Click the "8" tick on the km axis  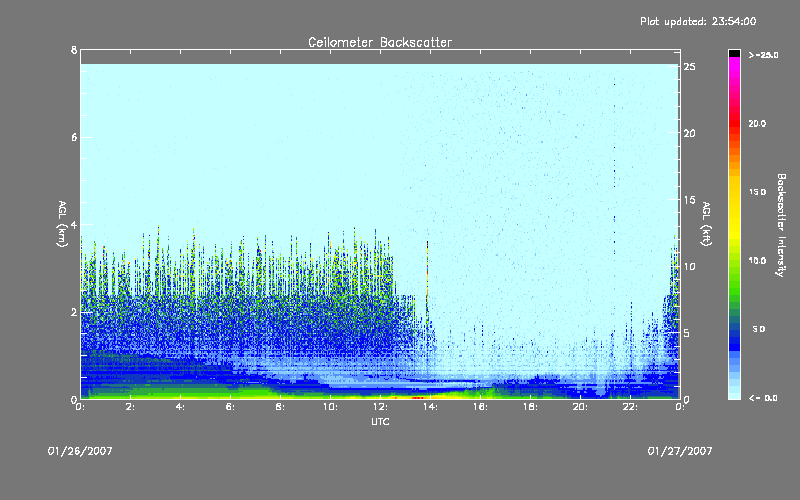(x=74, y=50)
